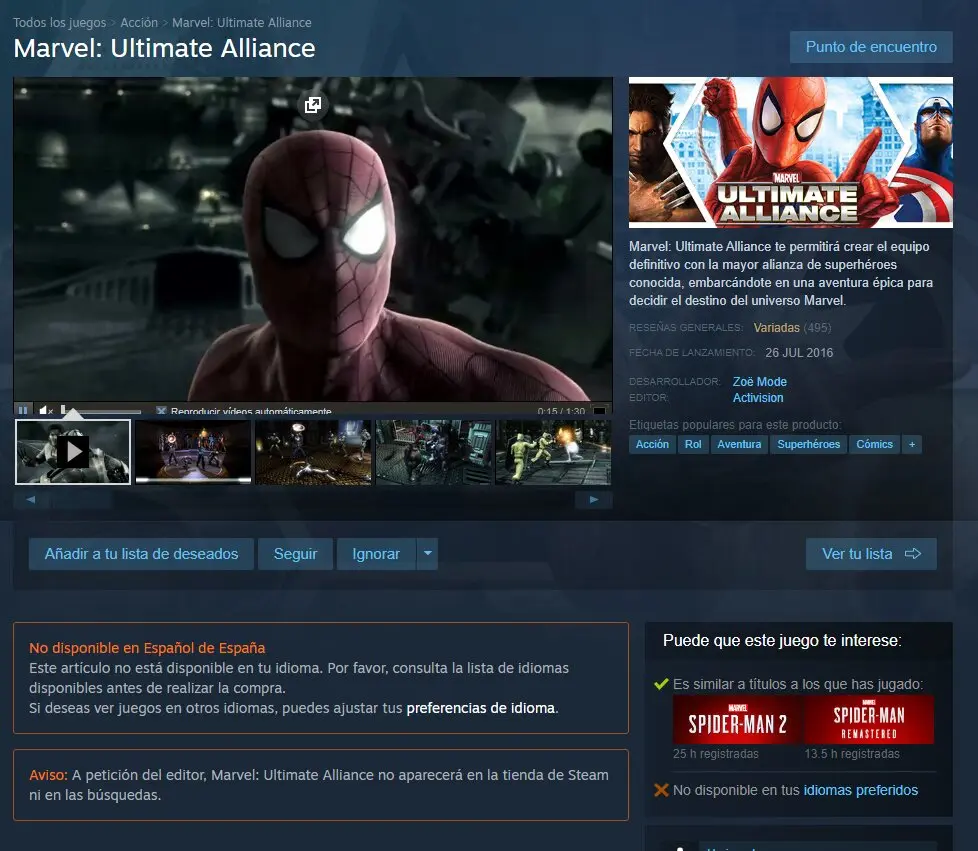Click the fullscreen video icon
This screenshot has width=978, height=851.
pos(599,411)
